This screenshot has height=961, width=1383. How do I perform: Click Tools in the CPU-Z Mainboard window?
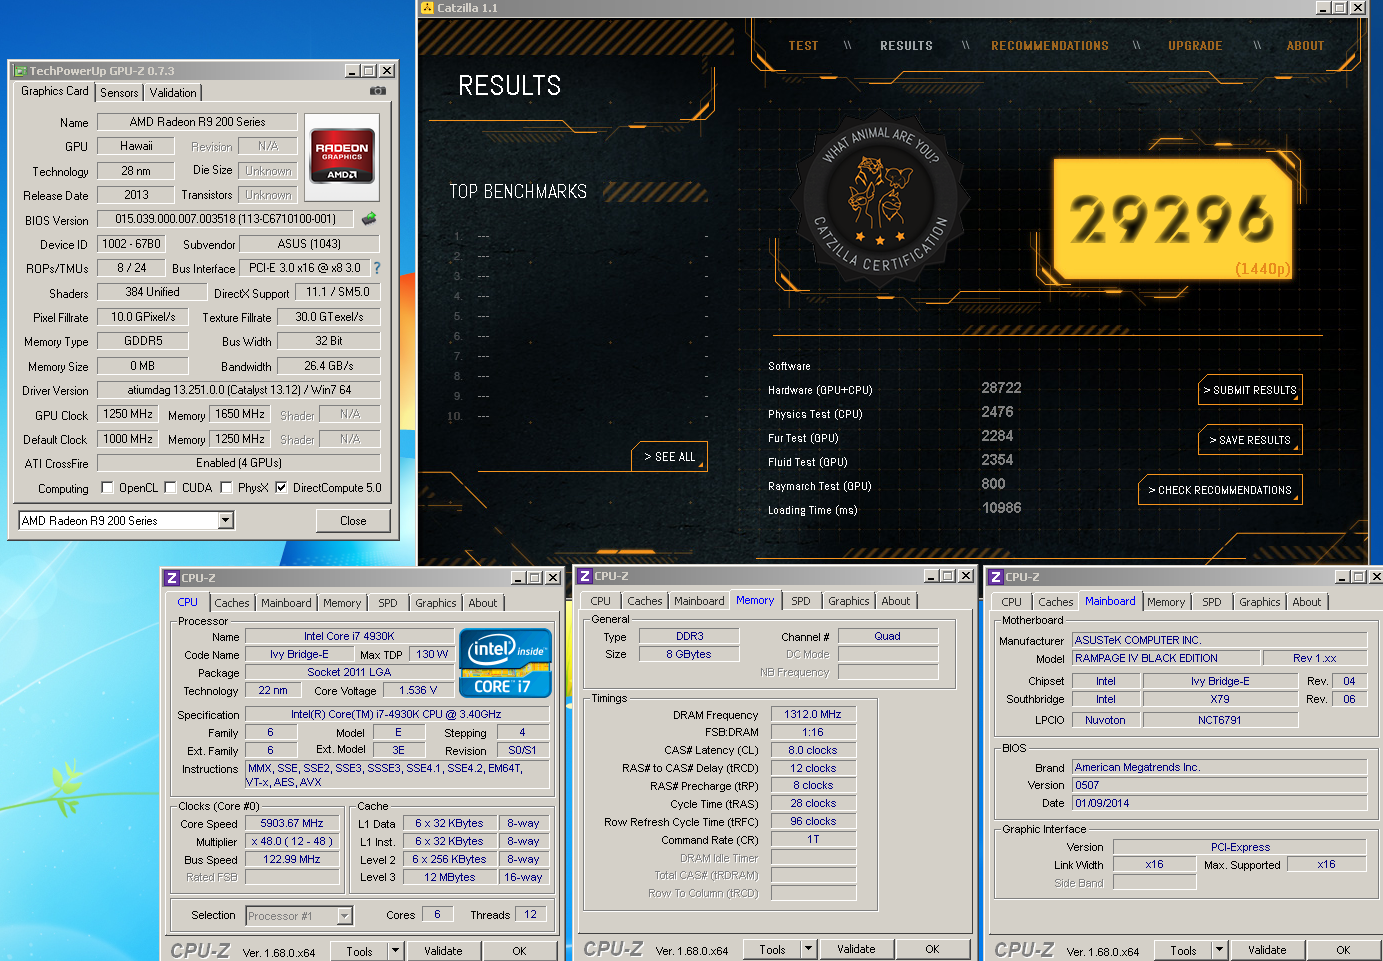1184,950
